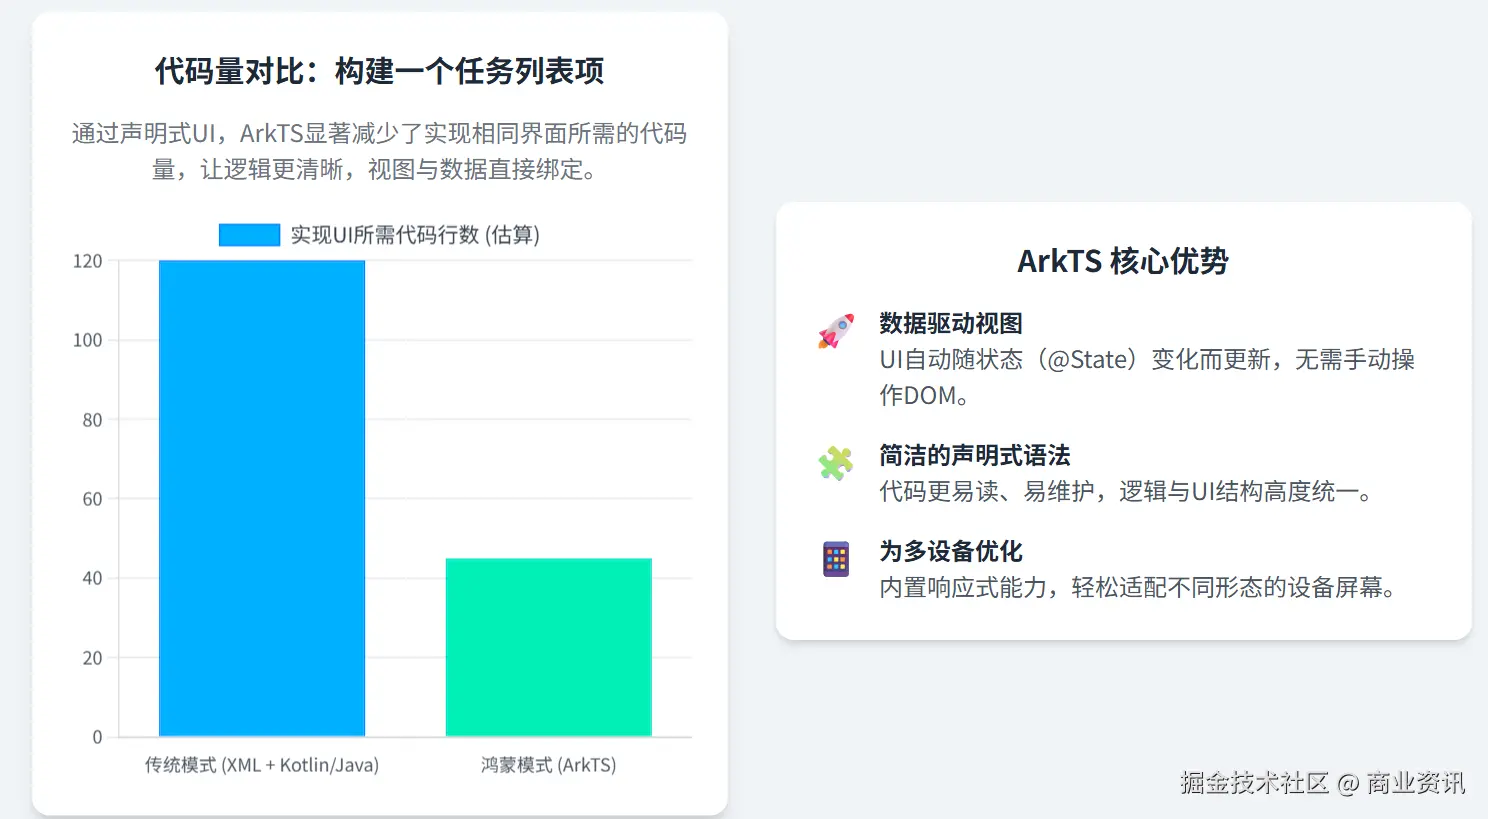Viewport: 1488px width, 819px height.
Task: Click the device grid icon beside 为多设备优化
Action: (836, 559)
